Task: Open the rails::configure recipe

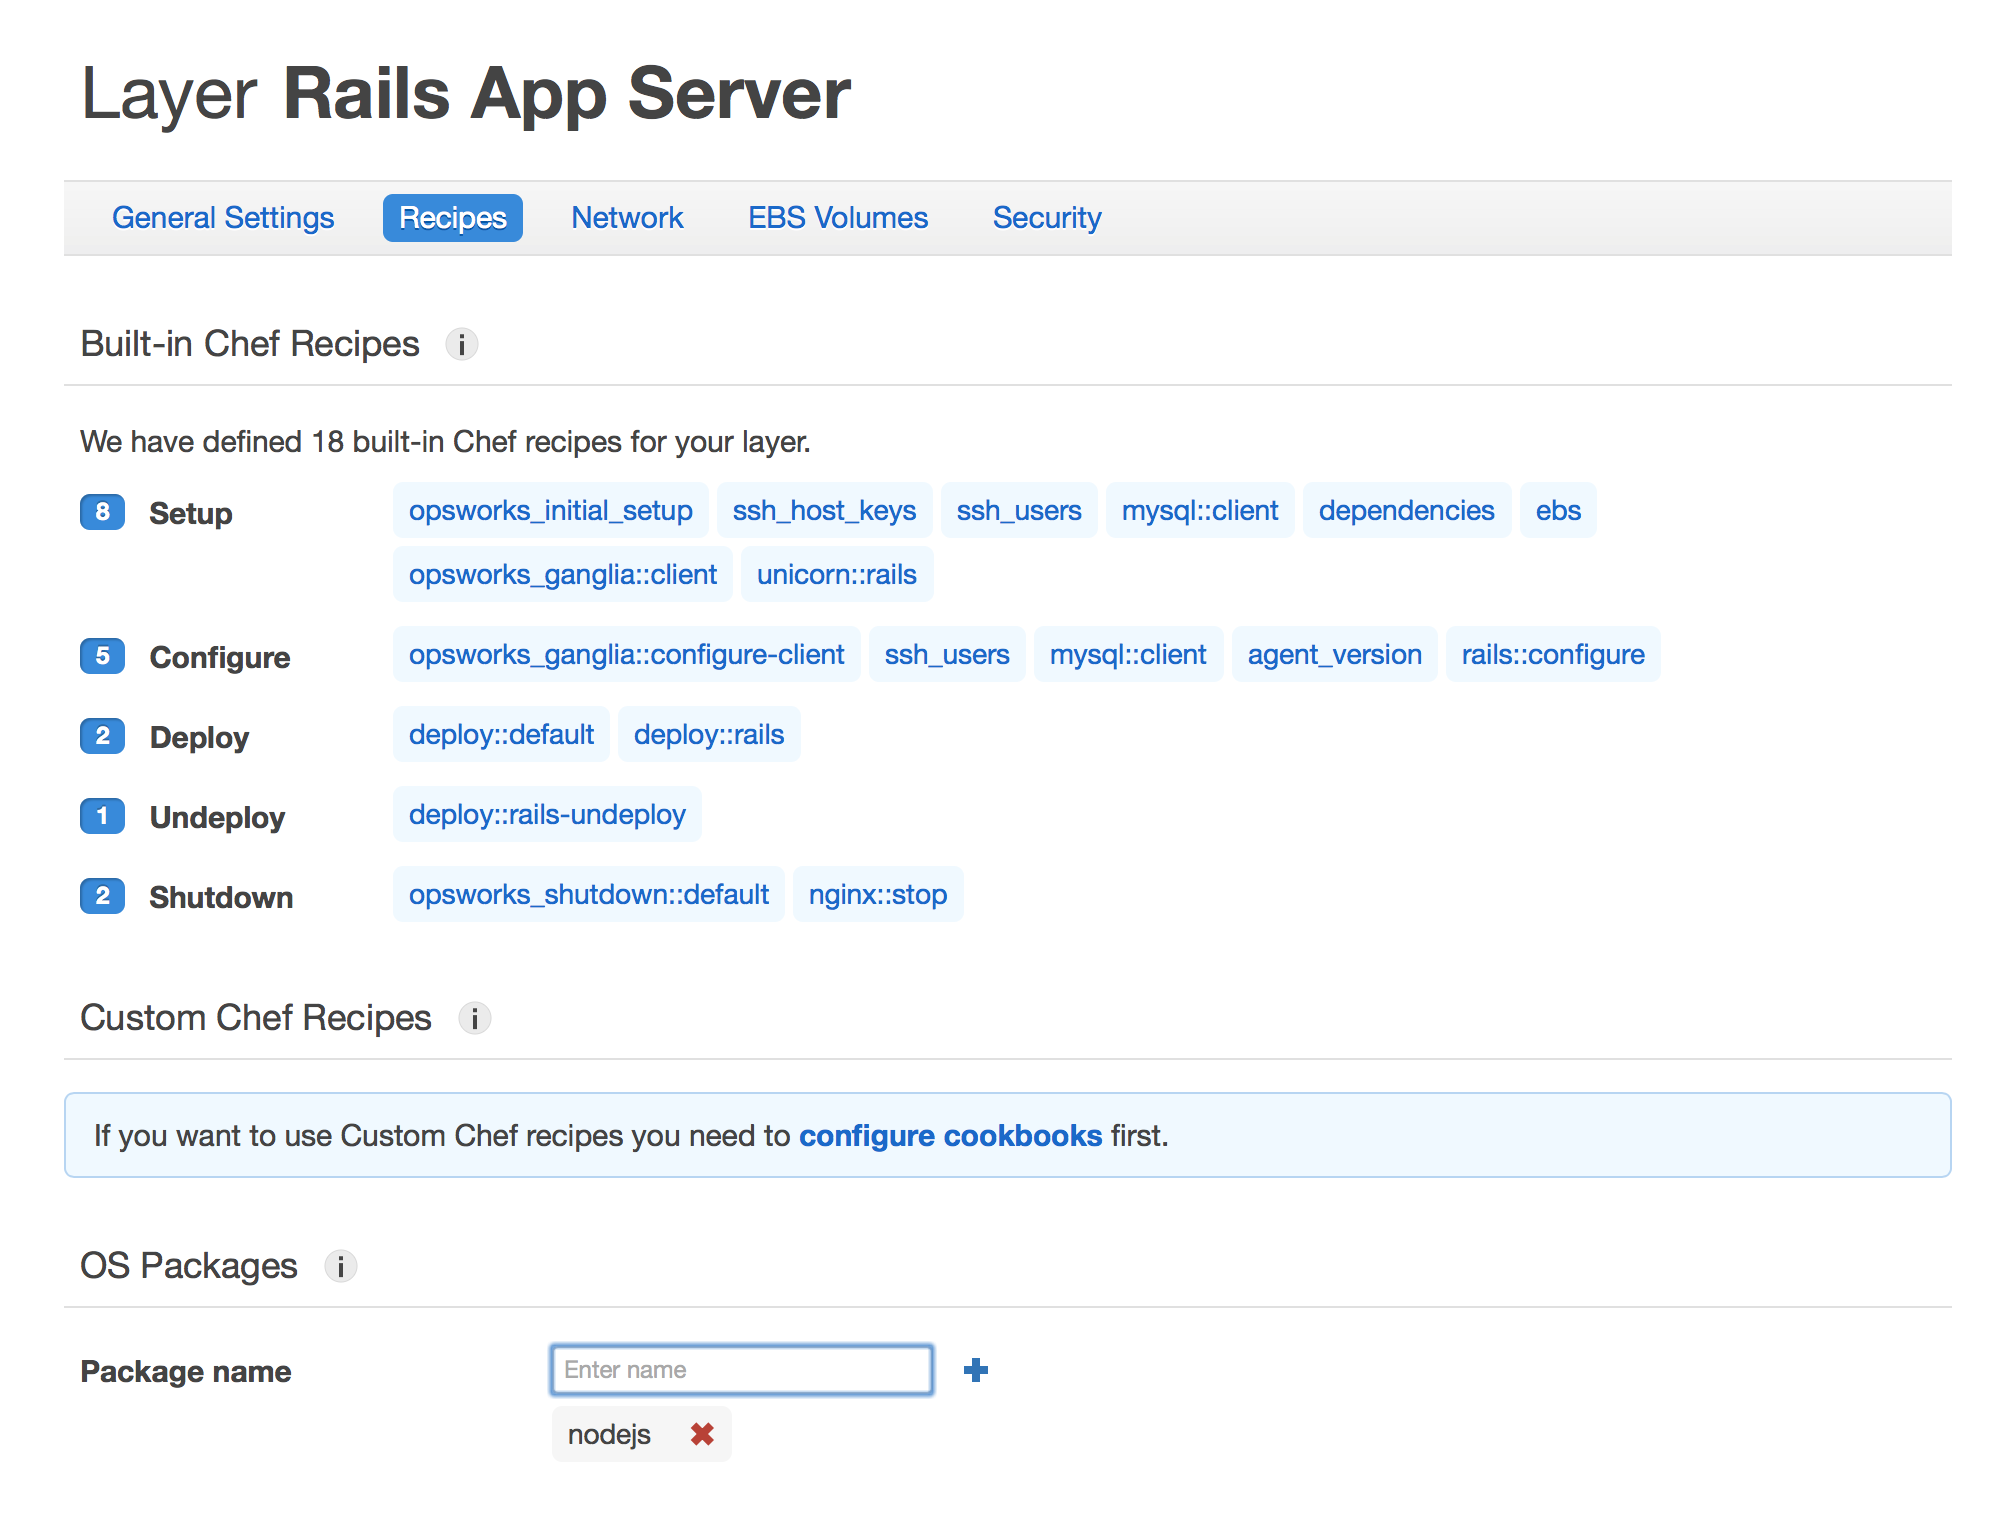Action: pos(1553,654)
